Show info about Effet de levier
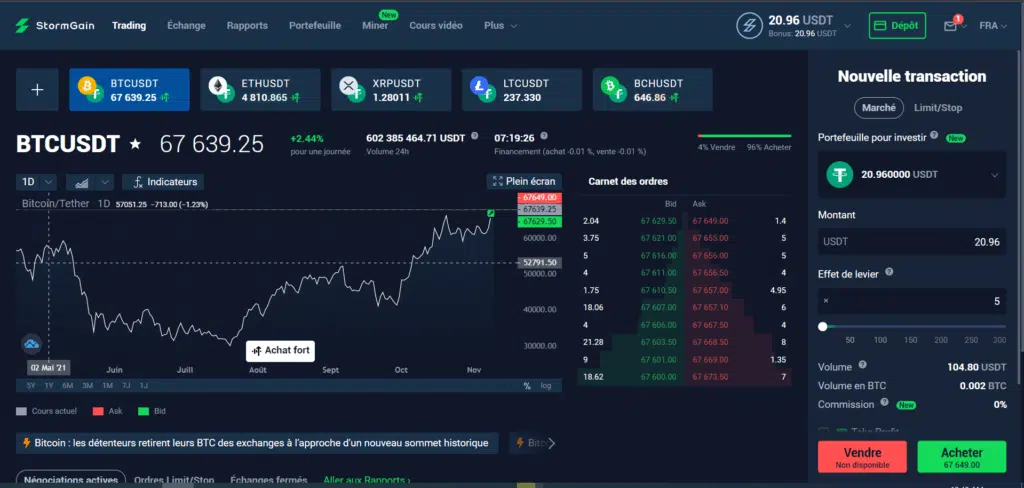1024x488 pixels. coord(889,272)
